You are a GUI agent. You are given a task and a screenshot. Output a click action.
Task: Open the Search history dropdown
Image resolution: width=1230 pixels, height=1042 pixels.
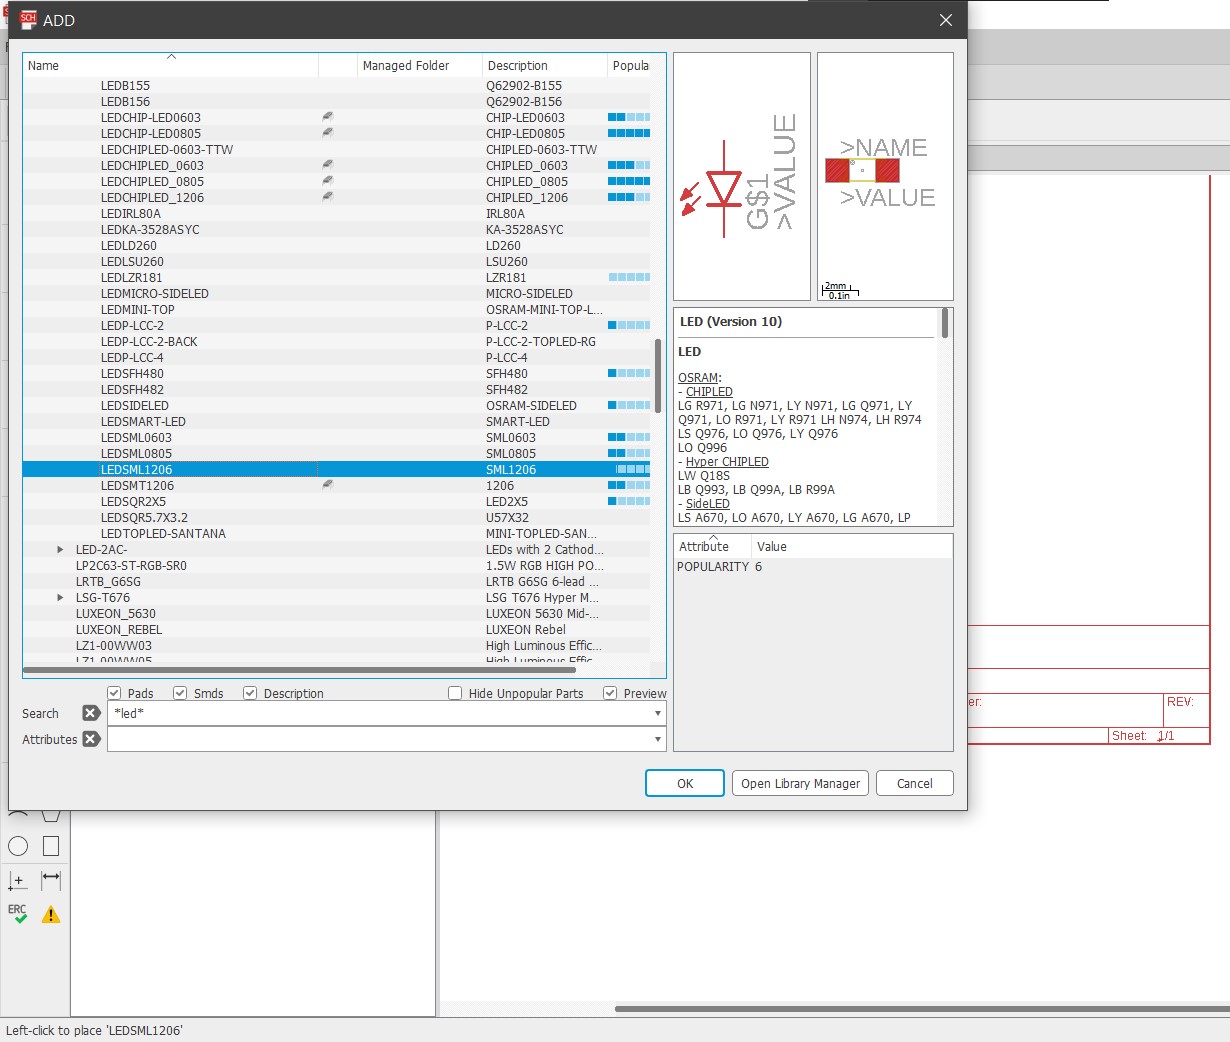coord(657,713)
